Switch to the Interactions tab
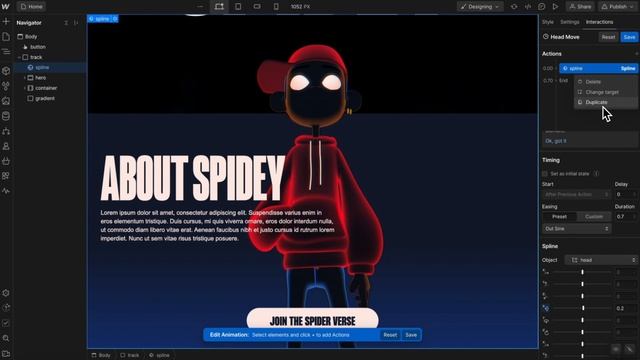The width and height of the screenshot is (640, 360). [x=599, y=22]
